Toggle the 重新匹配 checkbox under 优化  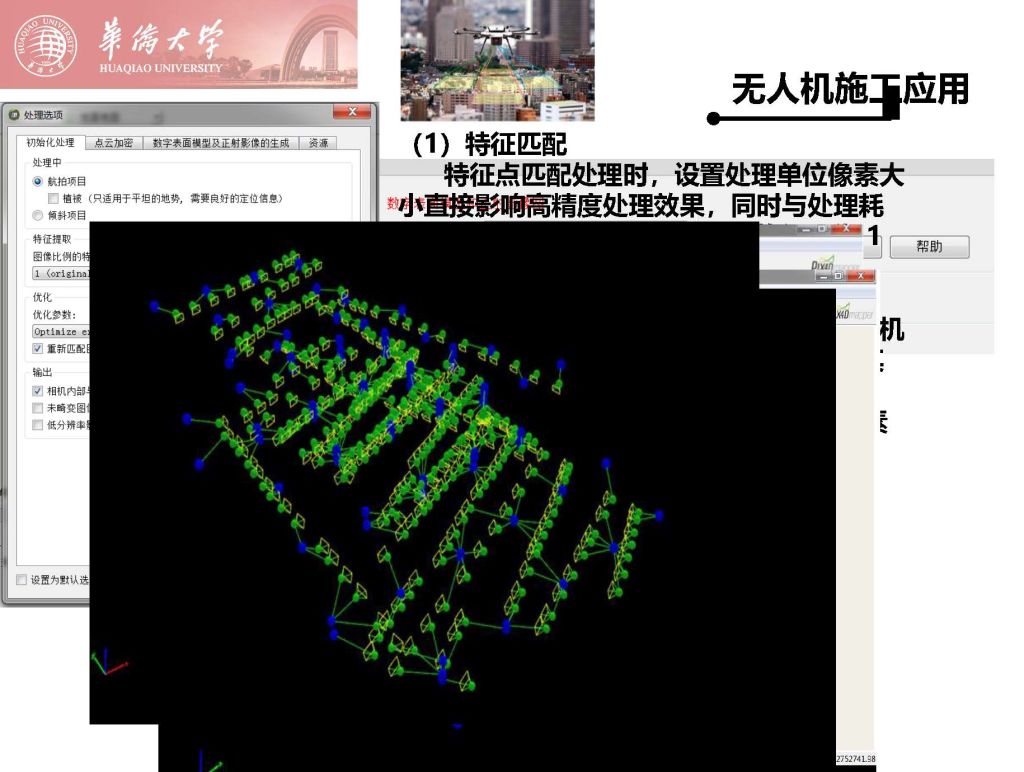pyautogui.click(x=38, y=348)
